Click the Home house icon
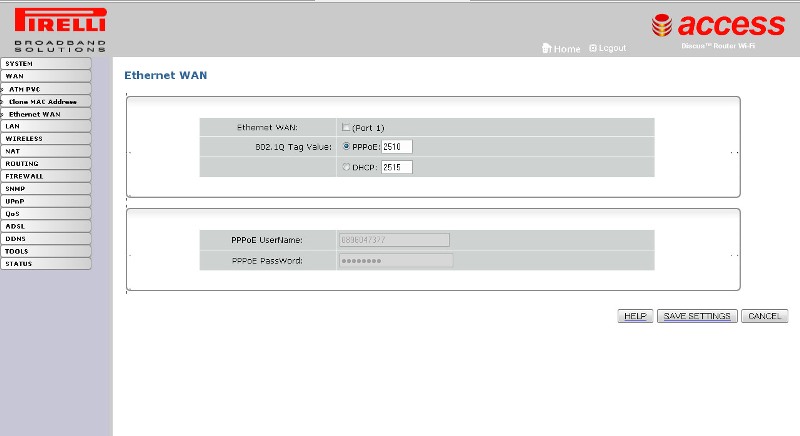800x436 pixels. [x=546, y=48]
